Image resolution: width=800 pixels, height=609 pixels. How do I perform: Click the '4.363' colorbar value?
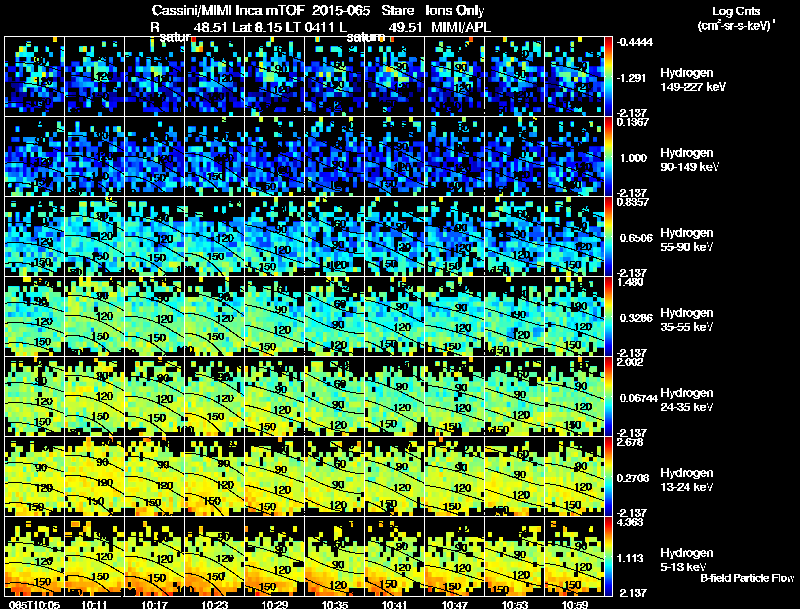(630, 522)
